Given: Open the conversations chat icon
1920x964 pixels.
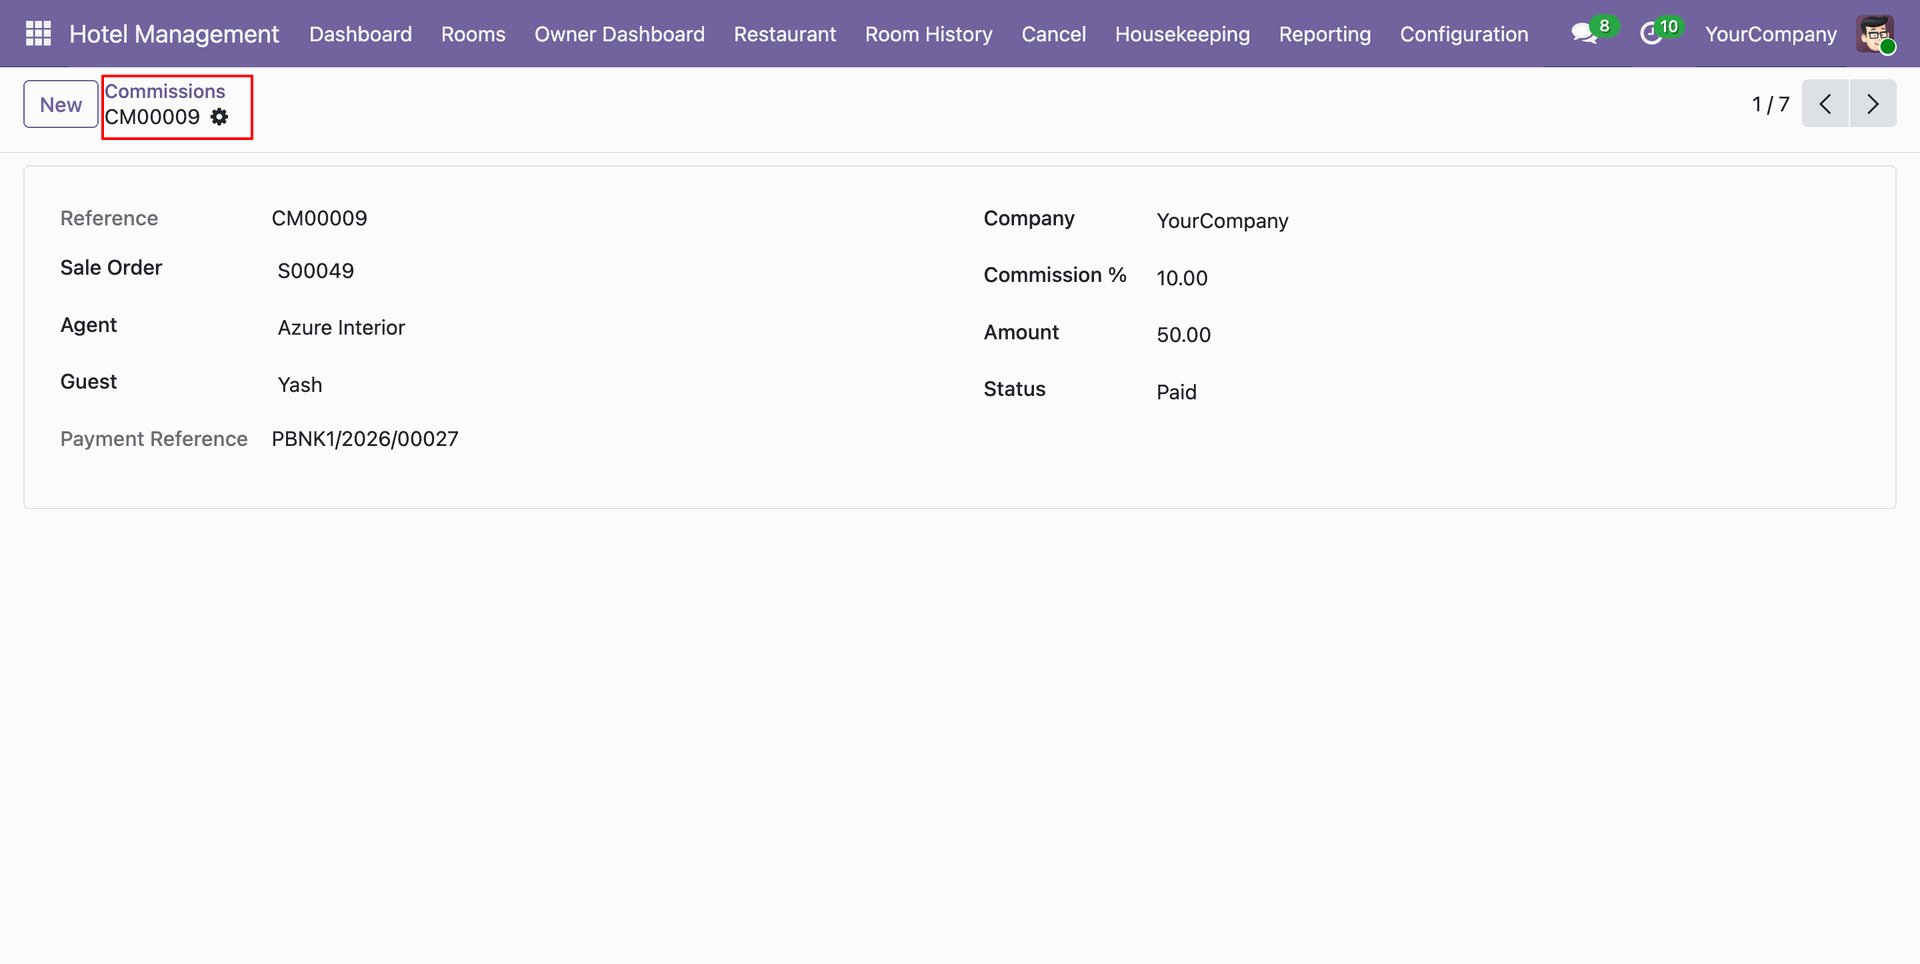Looking at the screenshot, I should [1583, 34].
